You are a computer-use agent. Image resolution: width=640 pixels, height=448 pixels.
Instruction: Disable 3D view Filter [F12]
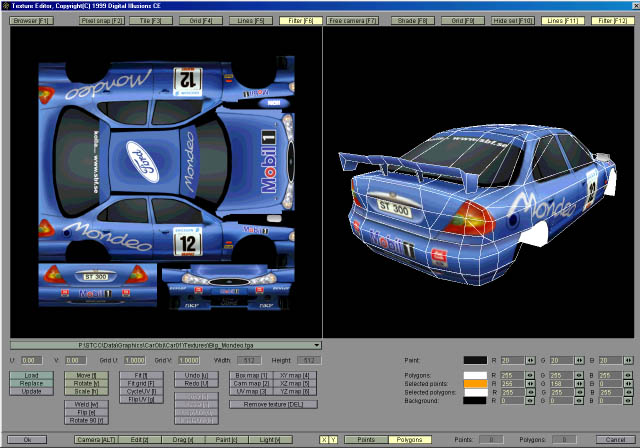point(613,20)
